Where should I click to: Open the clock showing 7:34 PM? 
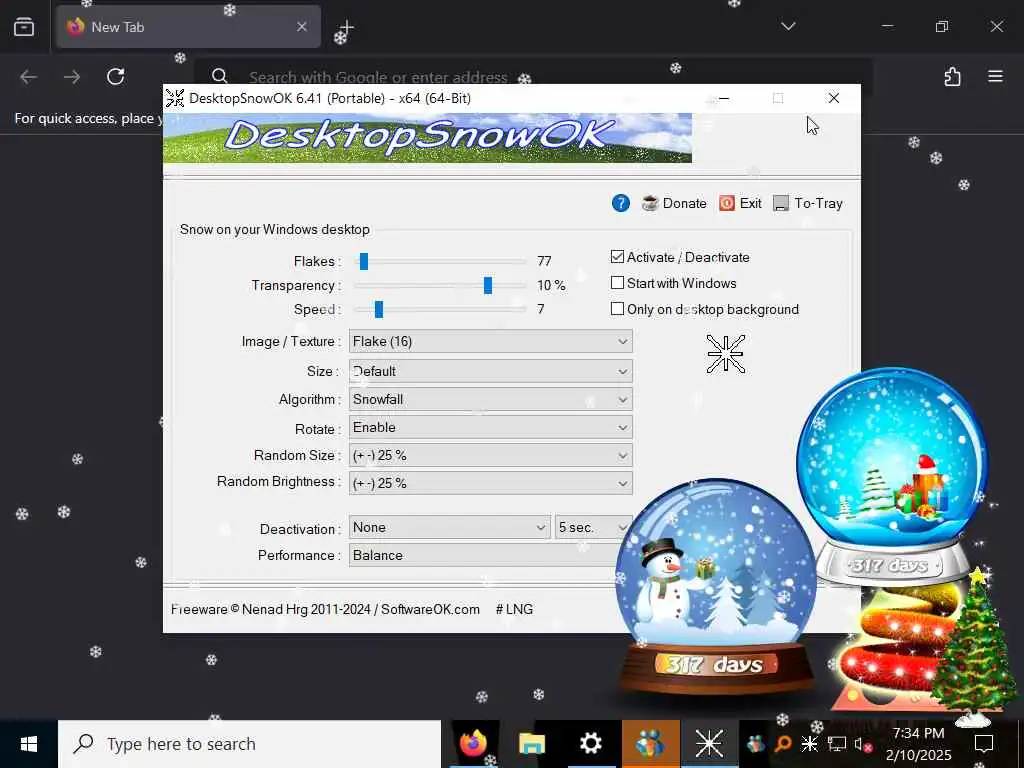coord(918,744)
